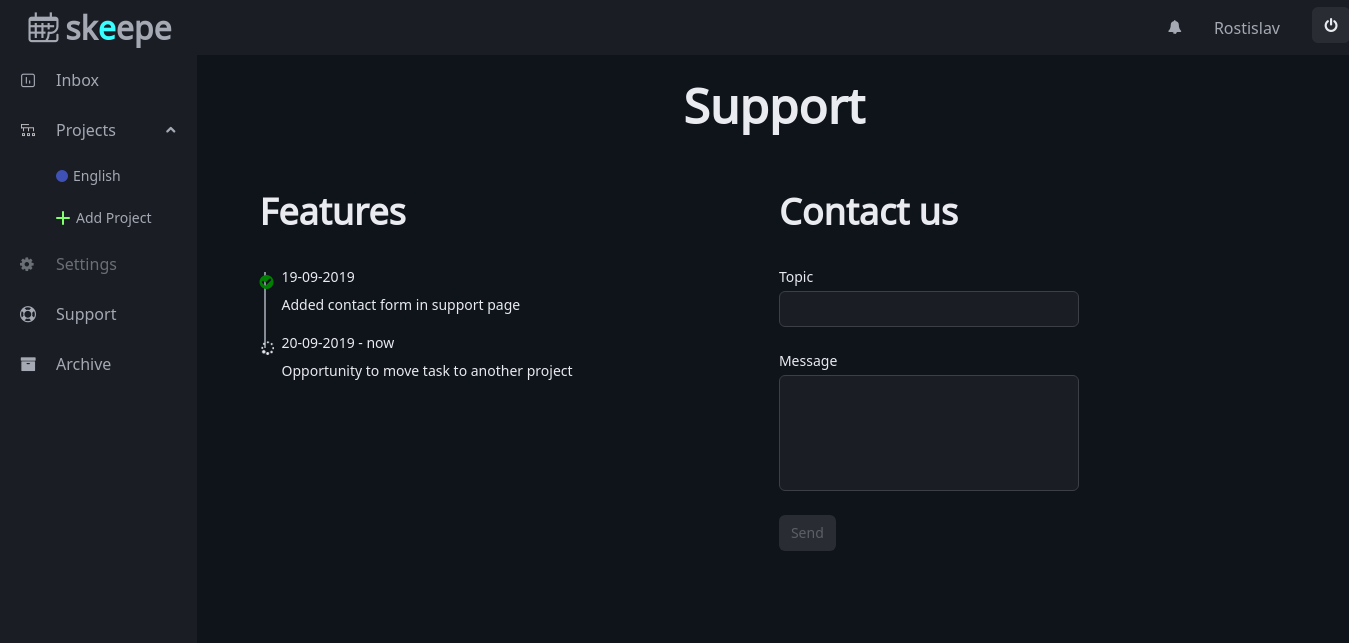Screen dimensions: 1349x643
Task: Open notifications via the bell icon
Action: [x=1175, y=28]
